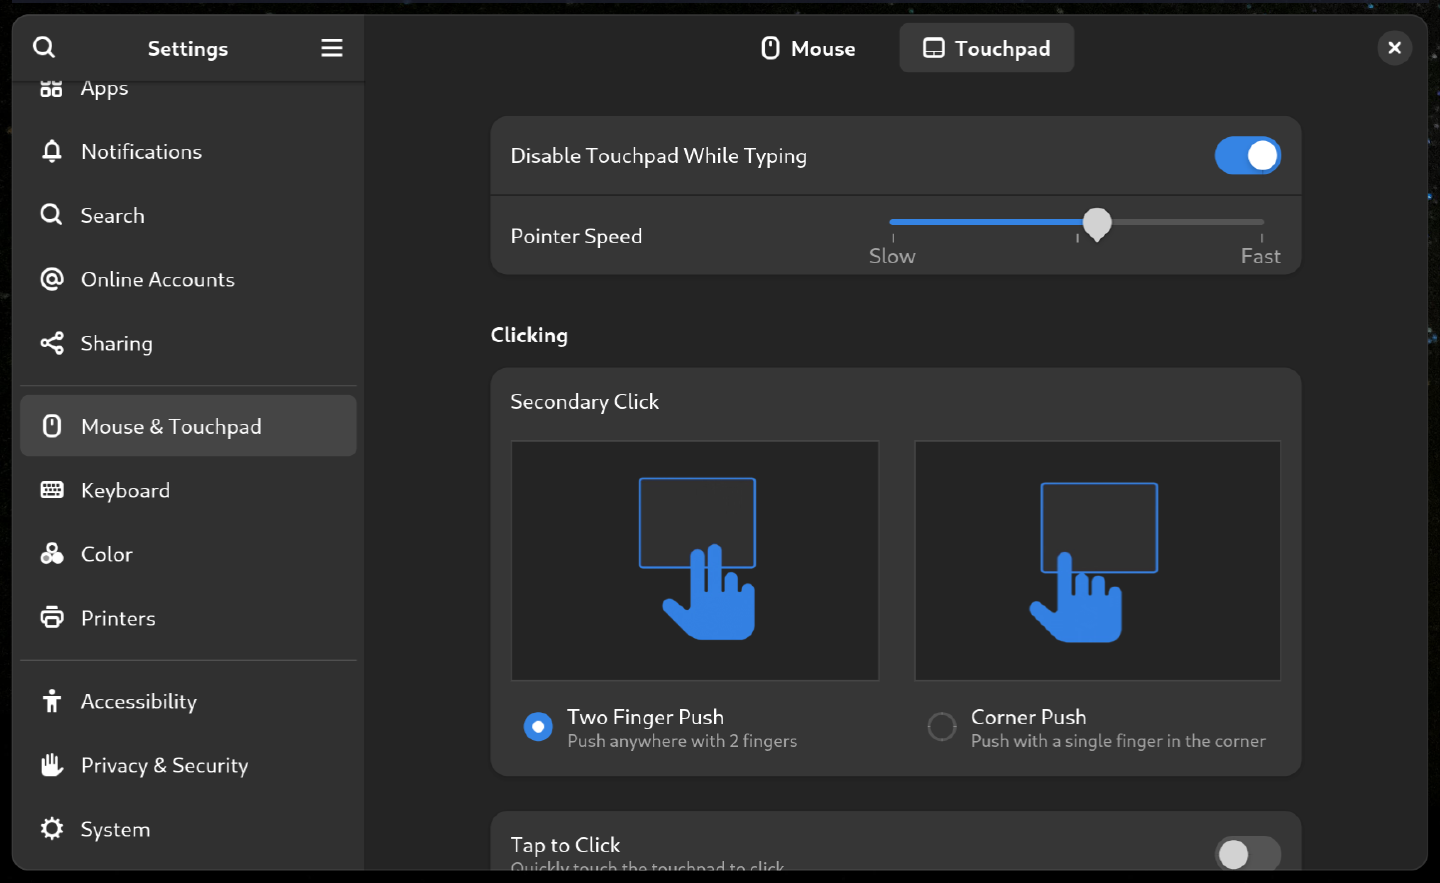Image resolution: width=1440 pixels, height=883 pixels.
Task: Click the Pointer Speed slider handle
Action: (1097, 223)
